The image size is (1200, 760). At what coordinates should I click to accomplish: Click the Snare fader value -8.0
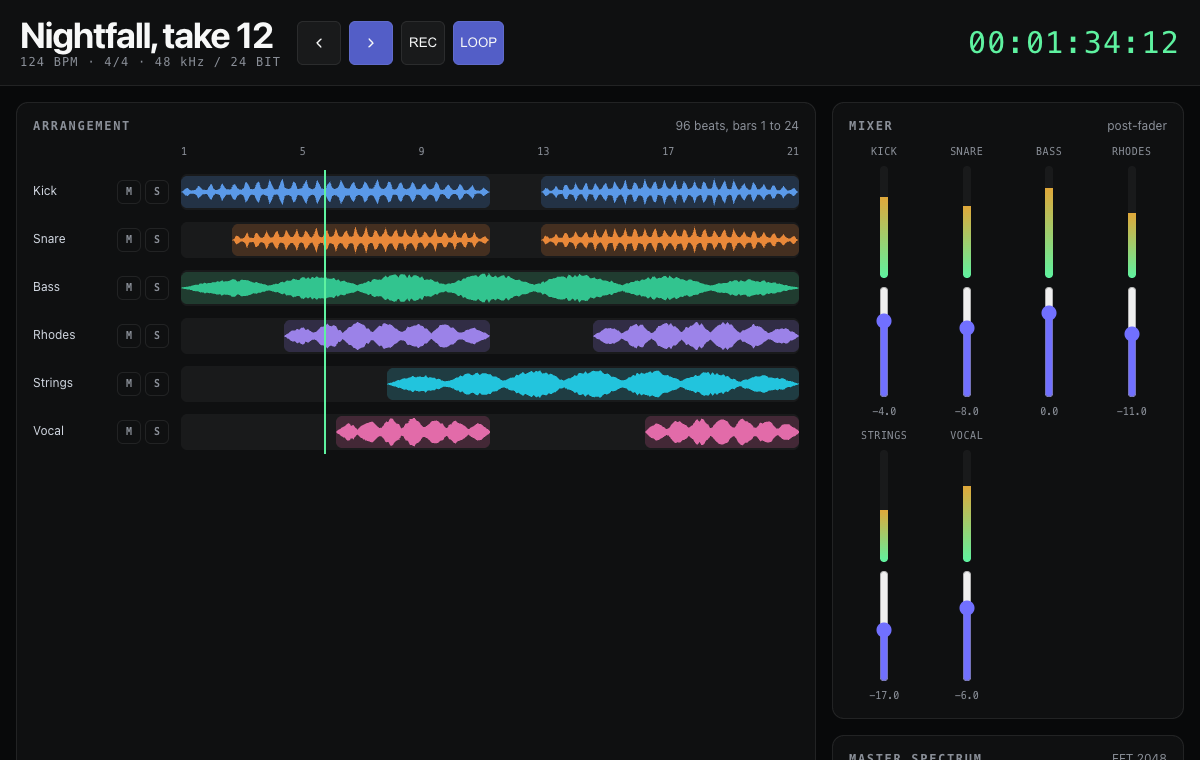coord(967,412)
